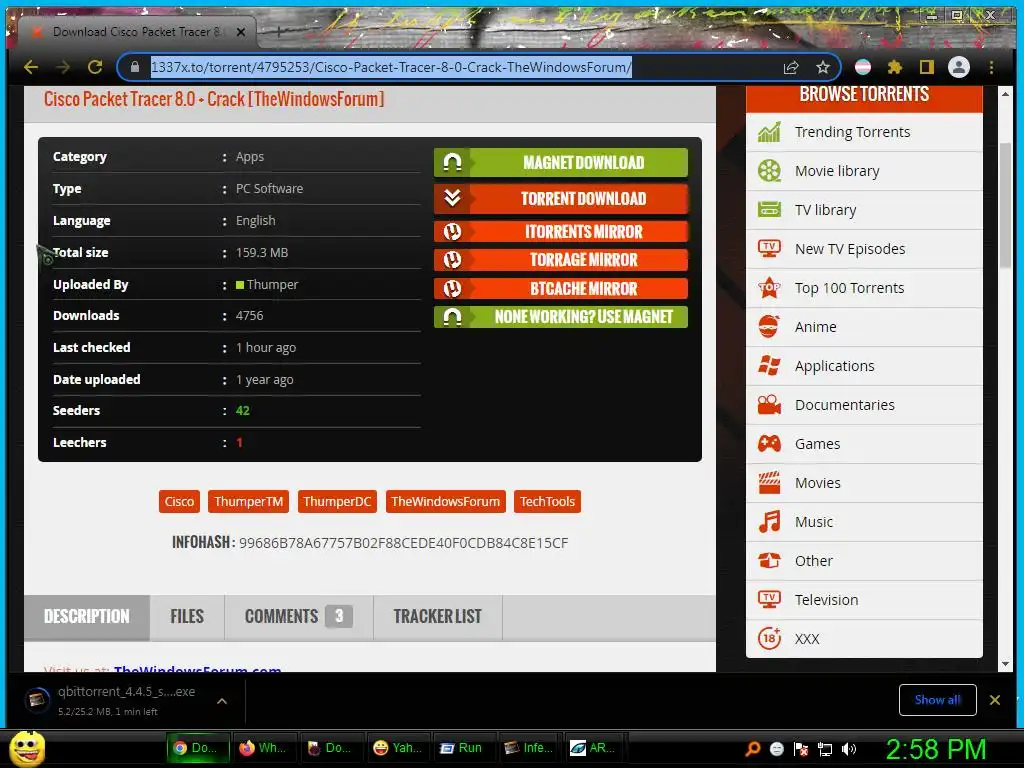Switch to the Description tab
The height and width of the screenshot is (768, 1024).
point(87,617)
